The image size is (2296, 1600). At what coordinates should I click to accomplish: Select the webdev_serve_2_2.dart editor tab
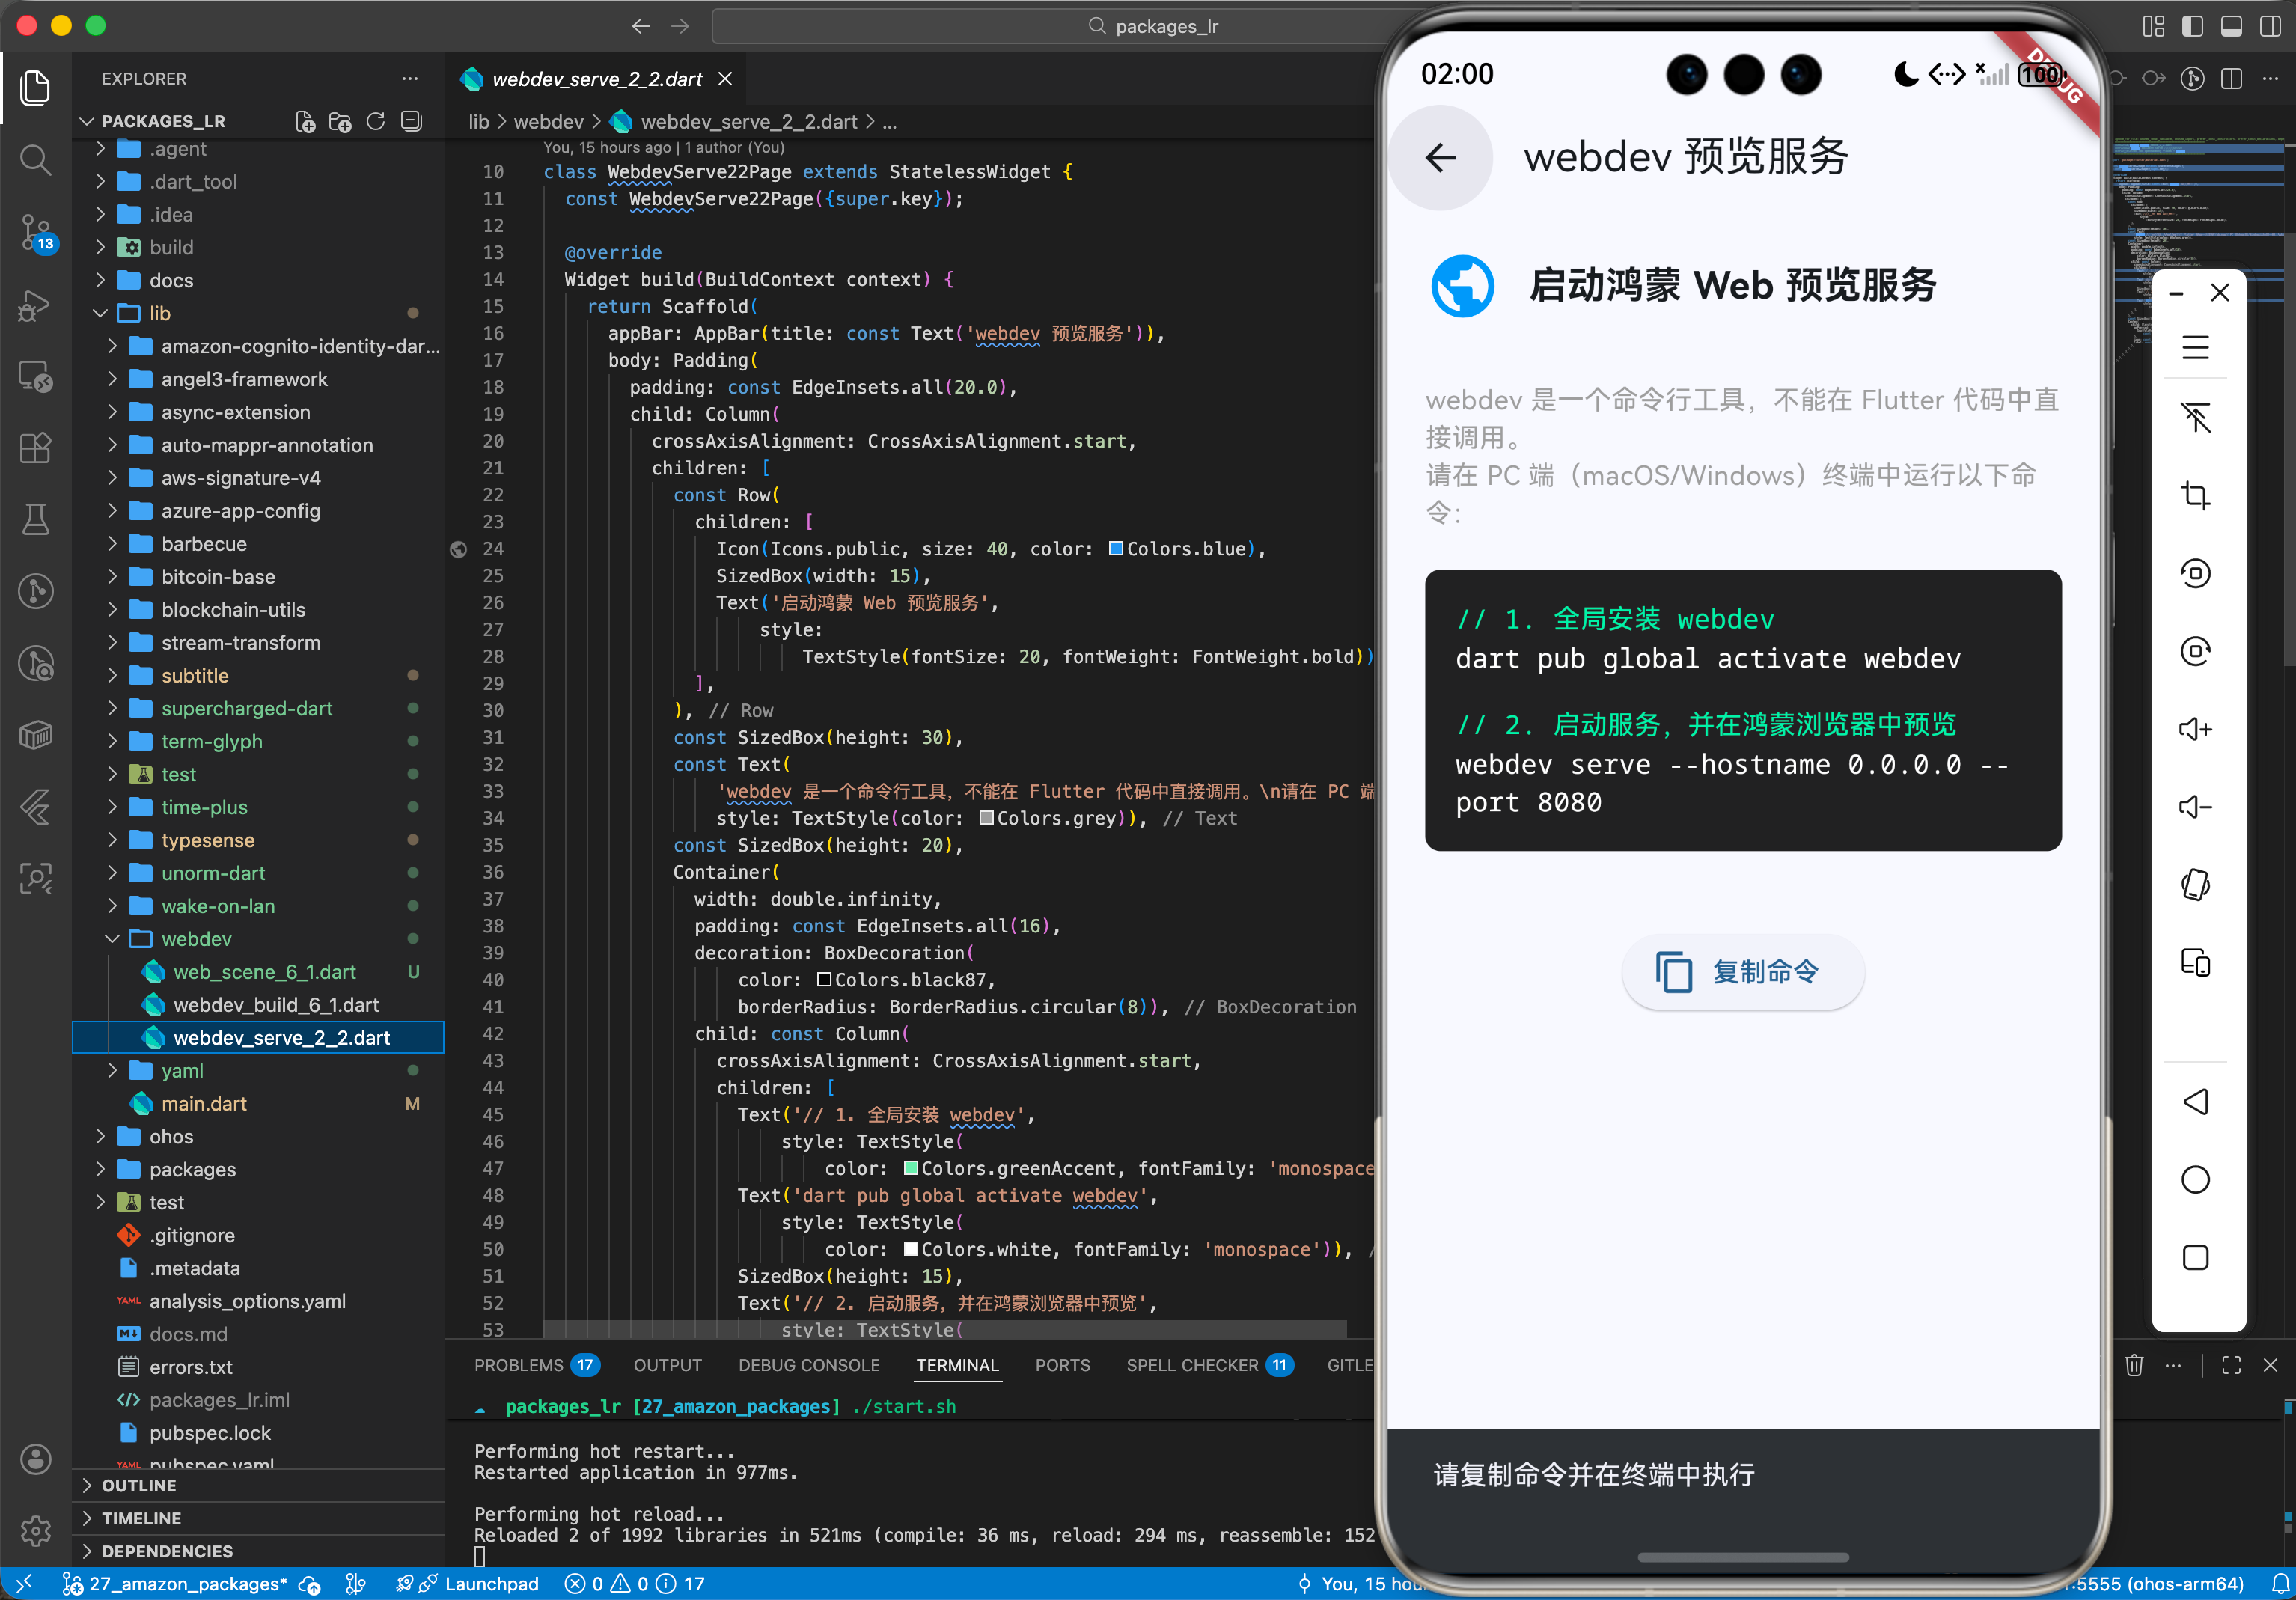597,79
